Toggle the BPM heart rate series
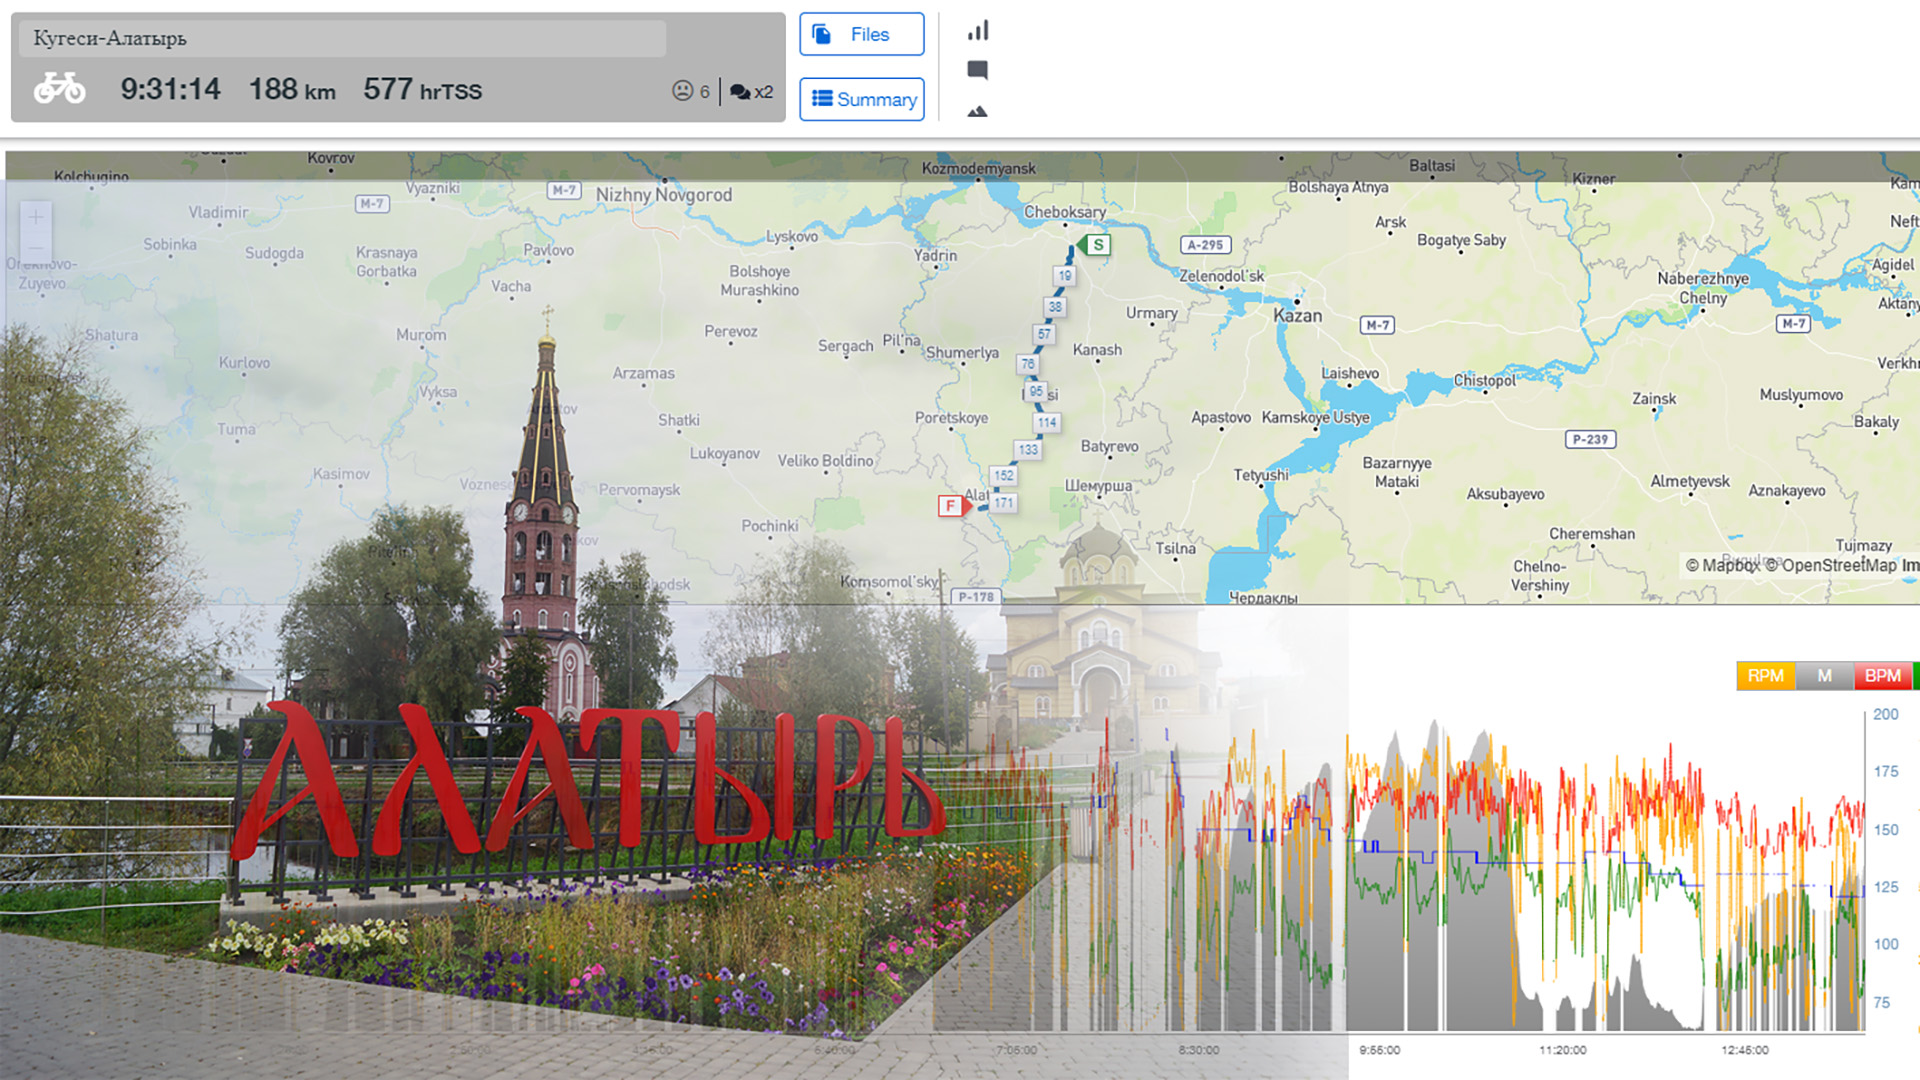Screen dimensions: 1920x1080 [1882, 676]
